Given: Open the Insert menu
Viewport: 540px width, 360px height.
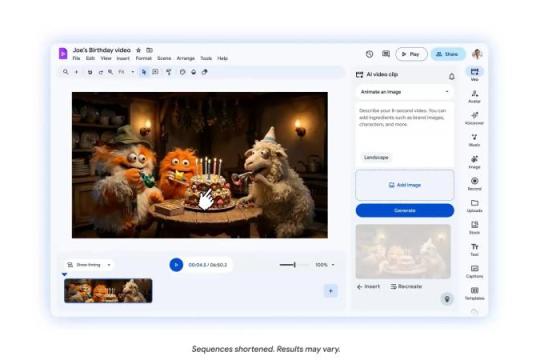Looking at the screenshot, I should click(x=123, y=58).
